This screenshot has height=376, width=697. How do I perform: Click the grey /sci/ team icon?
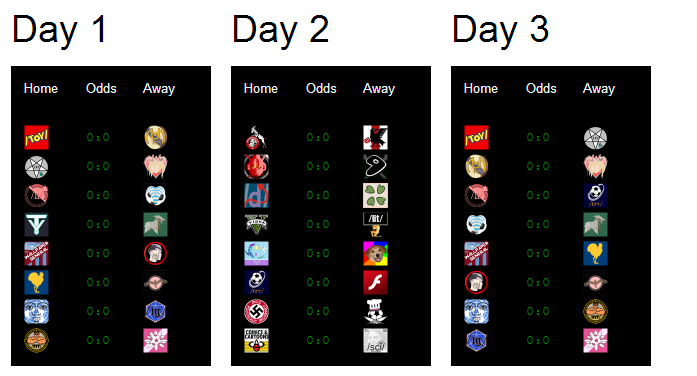tap(375, 340)
